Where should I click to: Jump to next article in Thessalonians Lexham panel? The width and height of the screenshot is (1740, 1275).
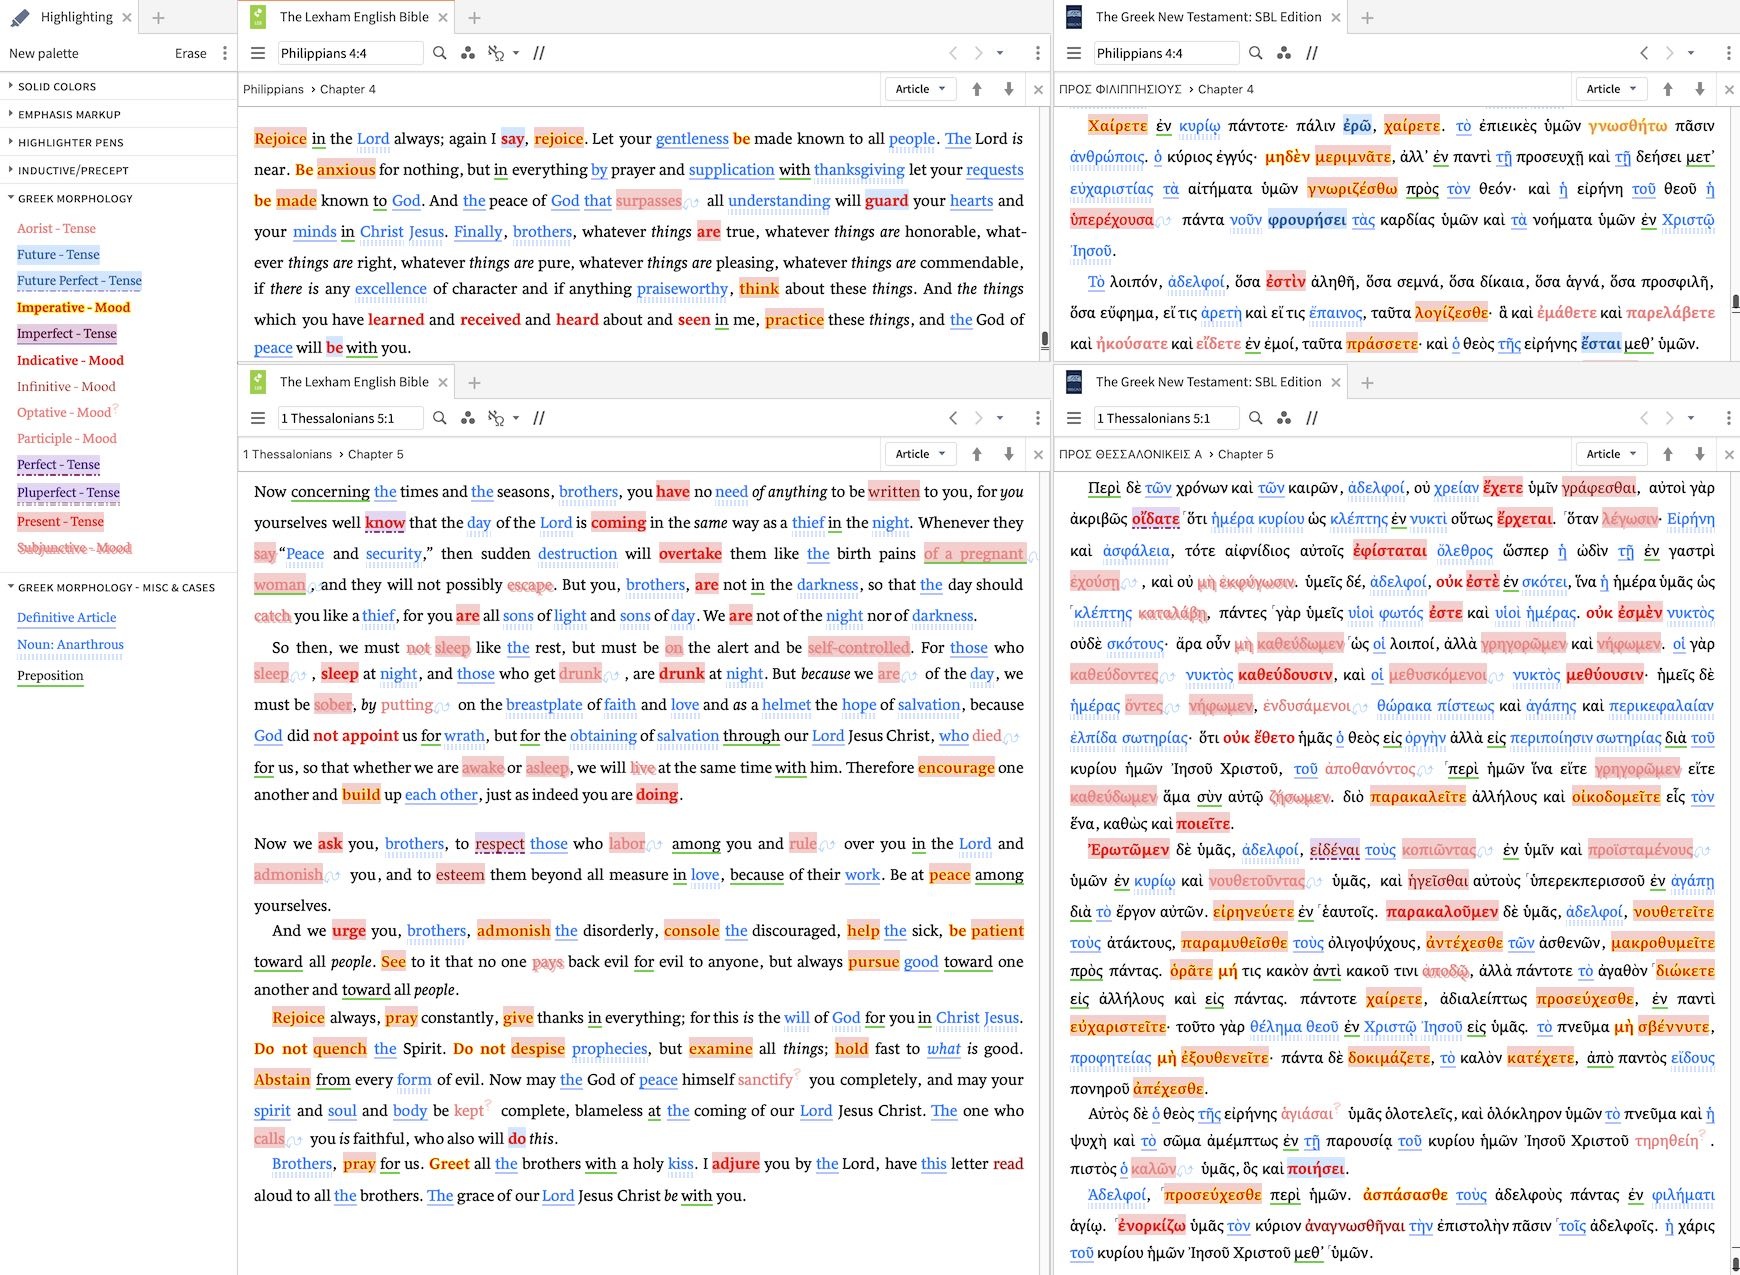1008,454
